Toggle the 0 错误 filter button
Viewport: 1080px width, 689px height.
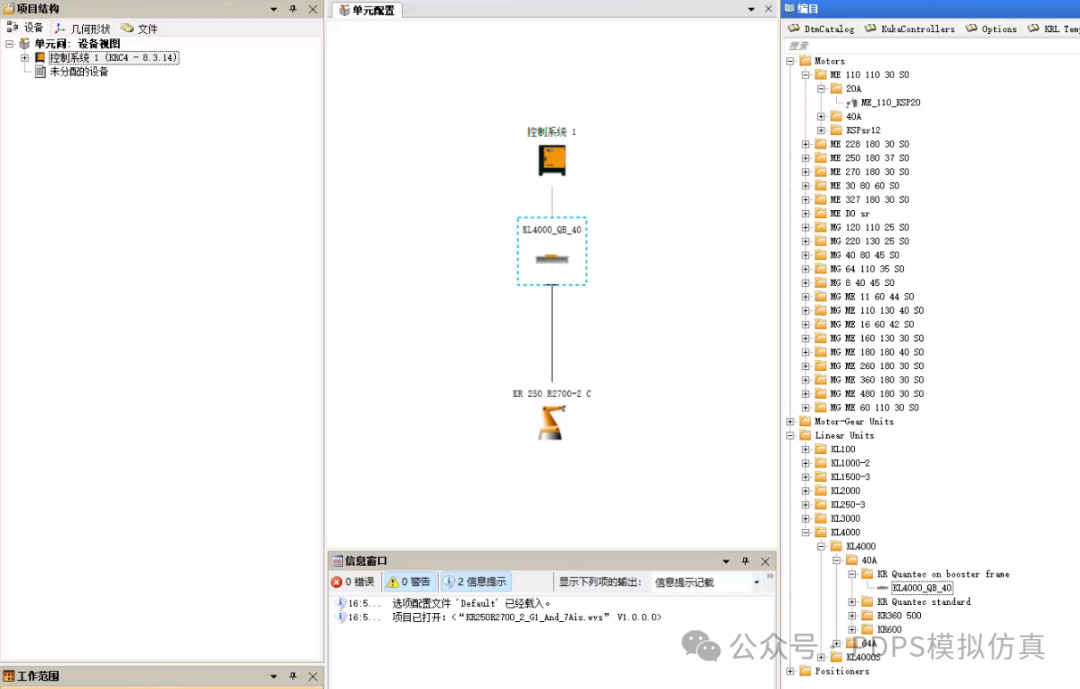[x=353, y=582]
